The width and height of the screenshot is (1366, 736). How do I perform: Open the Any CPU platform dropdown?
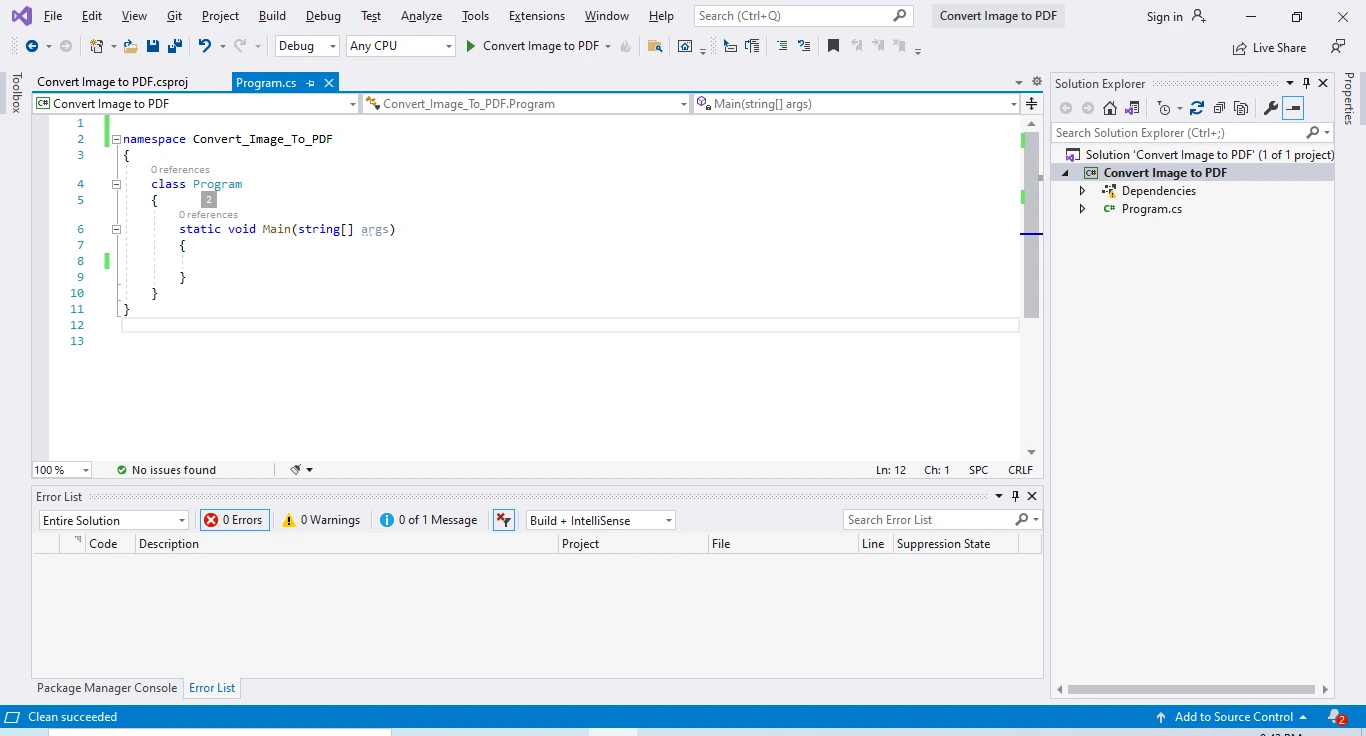(x=401, y=46)
